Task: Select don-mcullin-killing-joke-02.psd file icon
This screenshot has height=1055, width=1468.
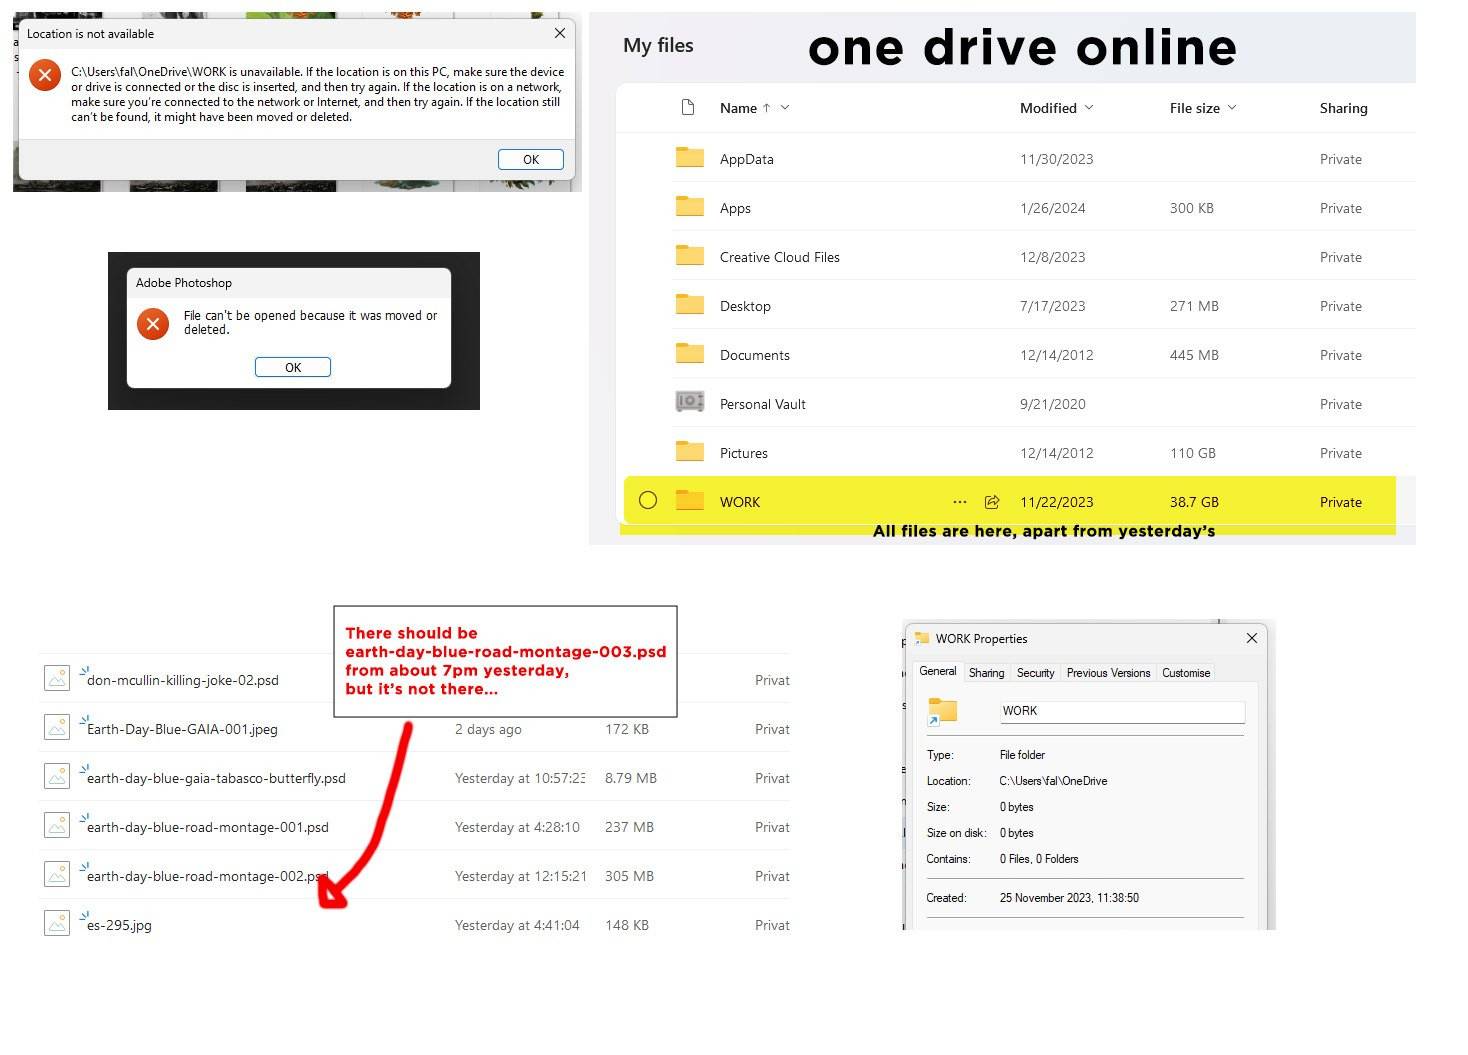Action: click(x=57, y=678)
